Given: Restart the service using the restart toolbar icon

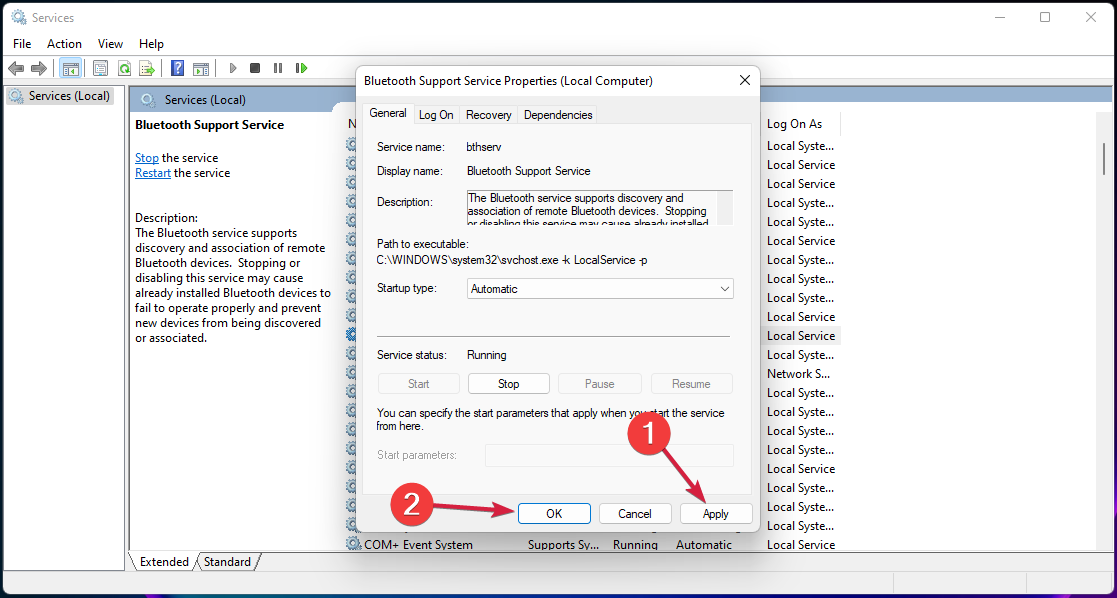Looking at the screenshot, I should click(301, 67).
